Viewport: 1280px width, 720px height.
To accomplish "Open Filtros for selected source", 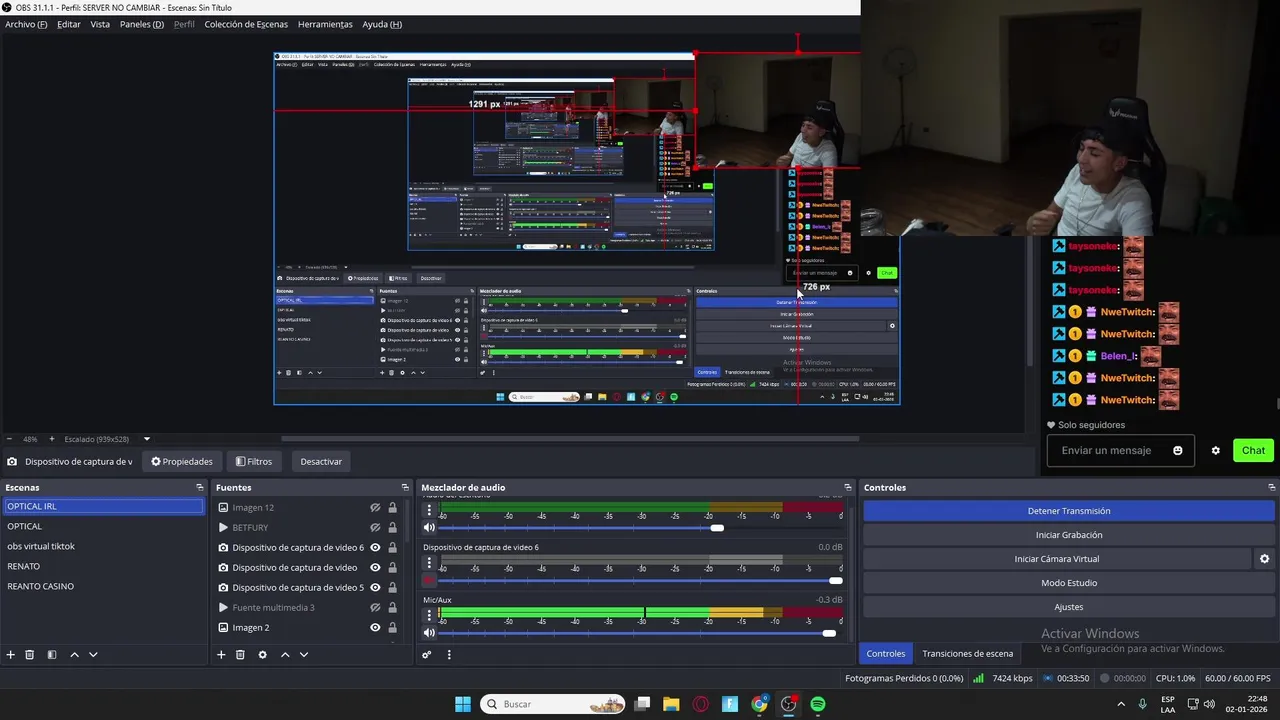I will coord(253,461).
